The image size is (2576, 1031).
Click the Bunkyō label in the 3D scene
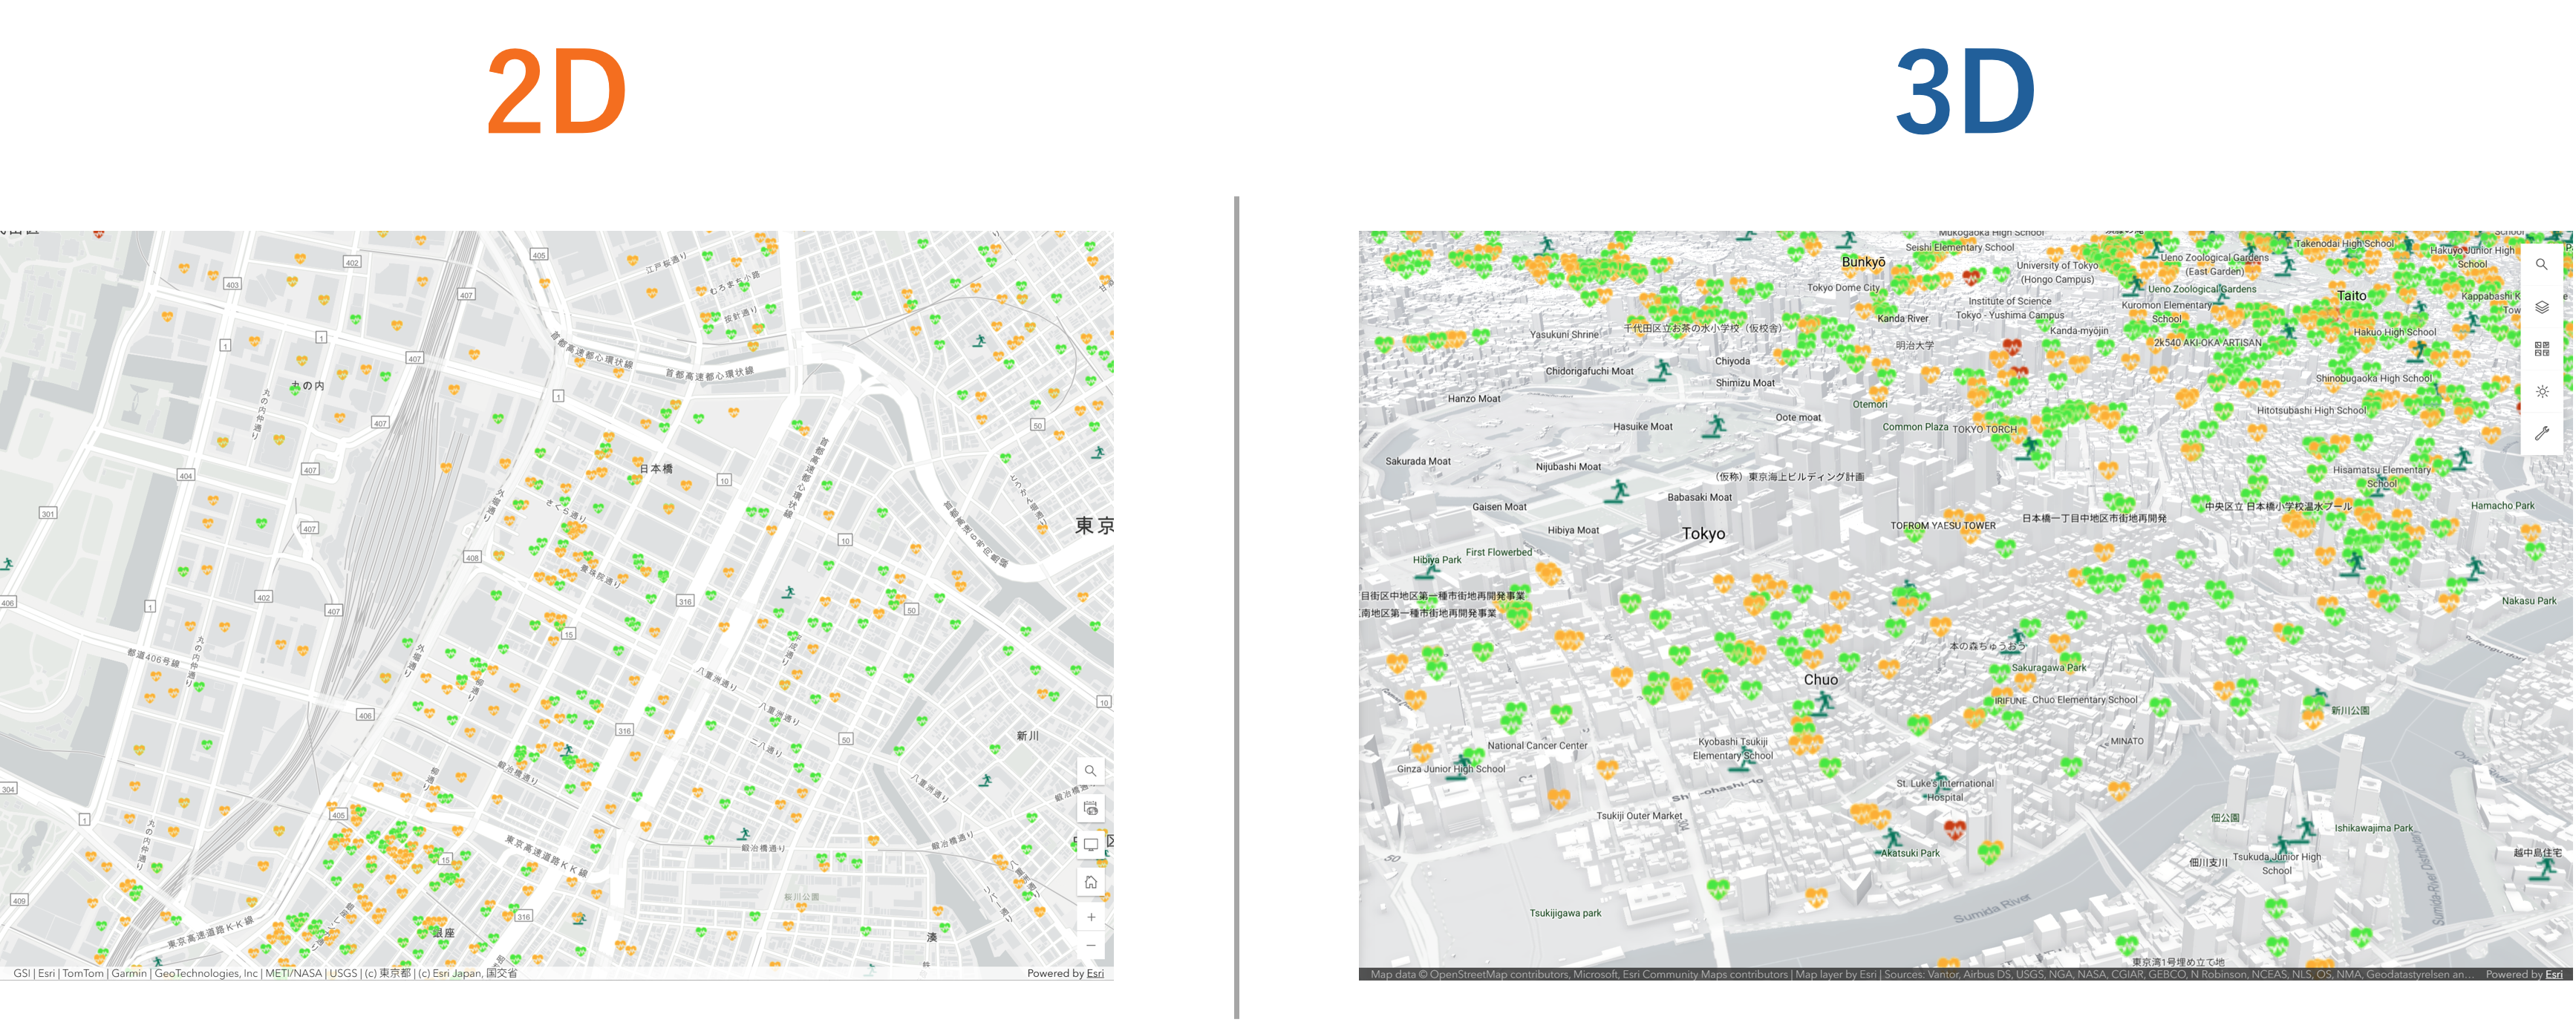click(x=1863, y=262)
